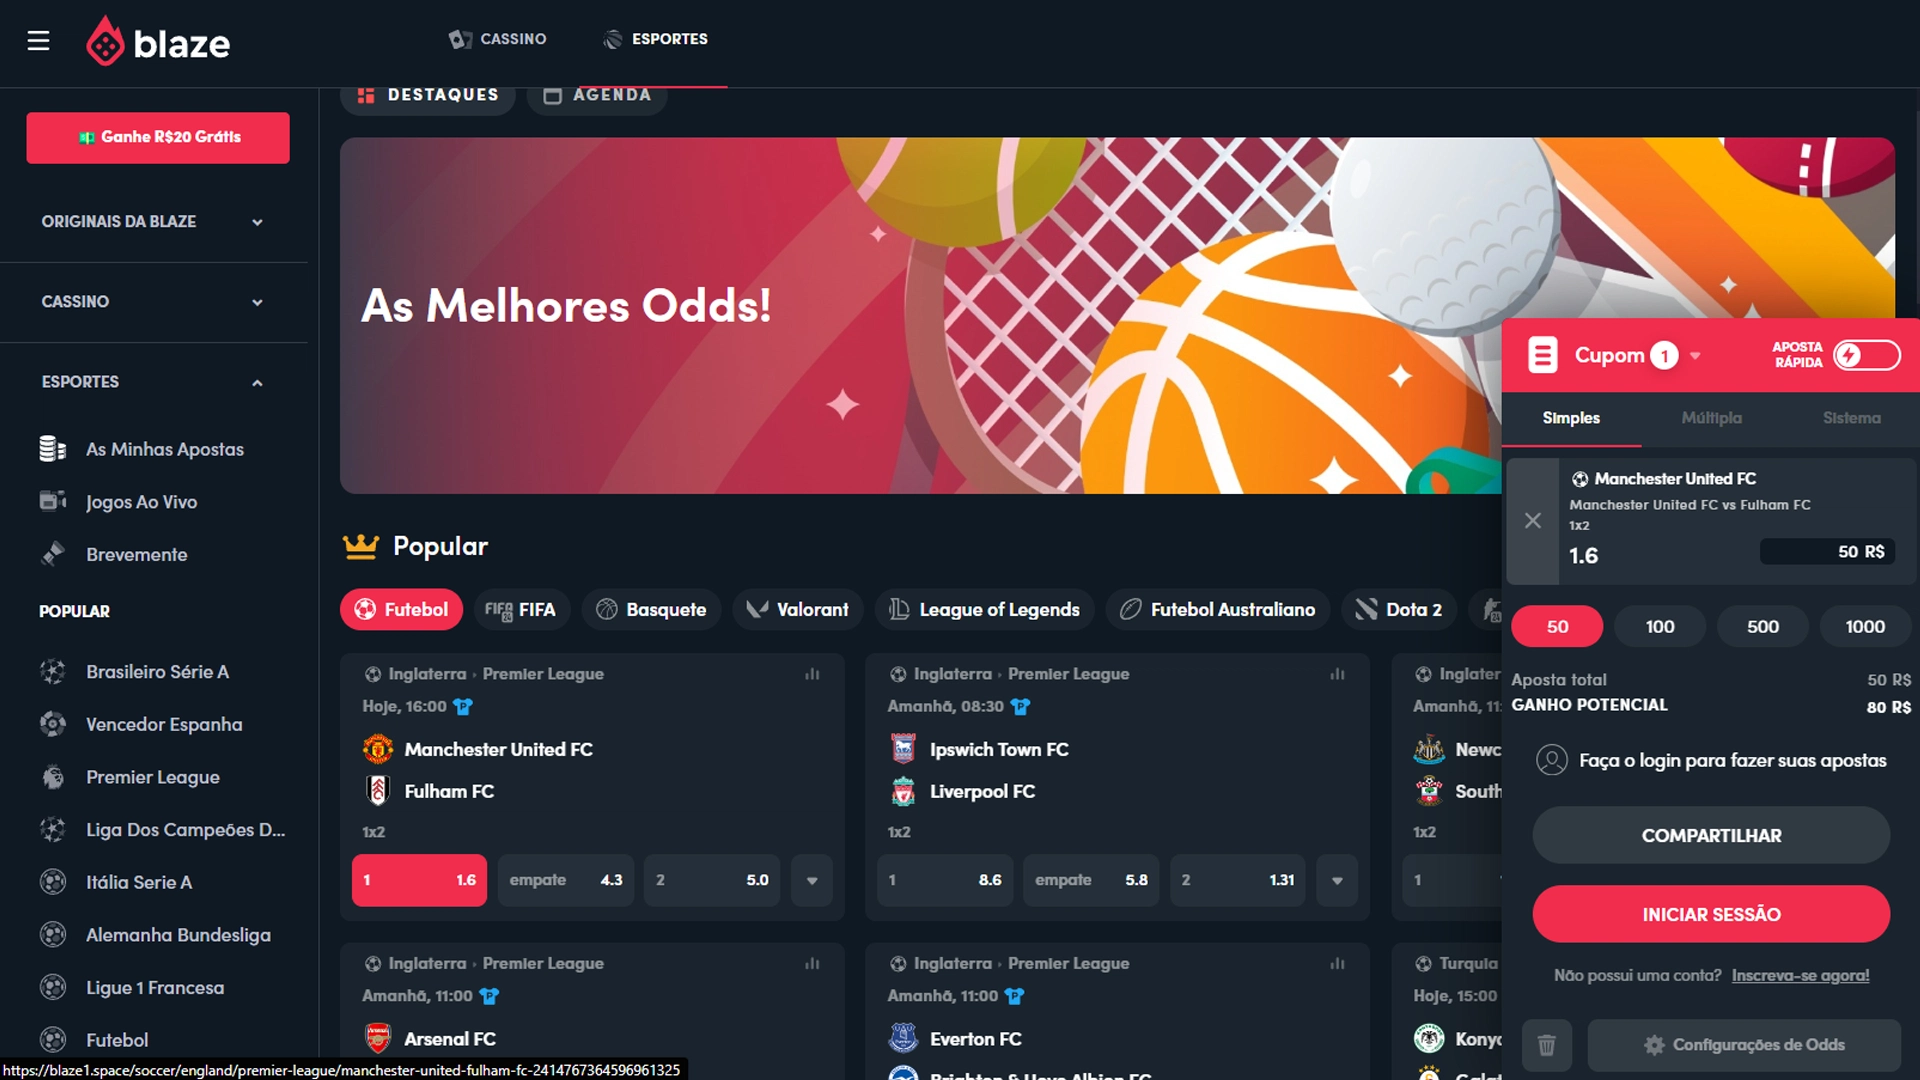Select the Basquete sport chip
1920x1080 pixels.
[x=651, y=610]
